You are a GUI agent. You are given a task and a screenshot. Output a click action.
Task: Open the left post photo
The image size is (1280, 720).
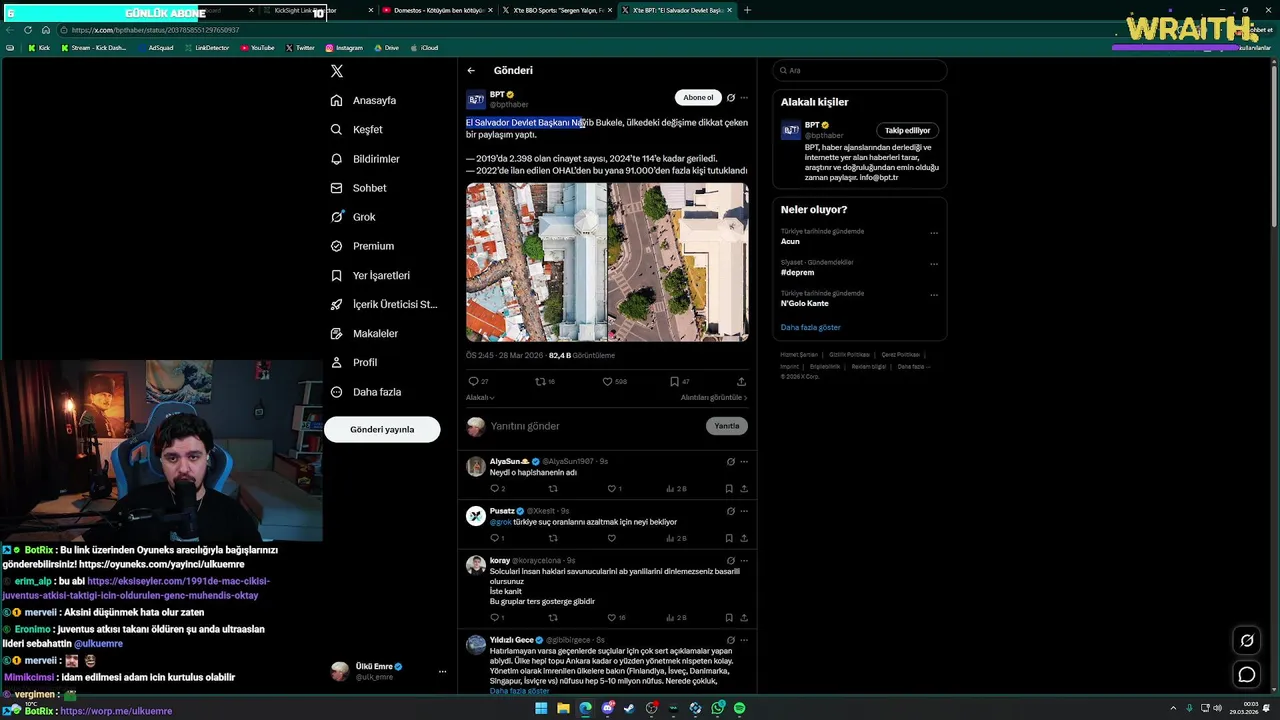pos(536,262)
